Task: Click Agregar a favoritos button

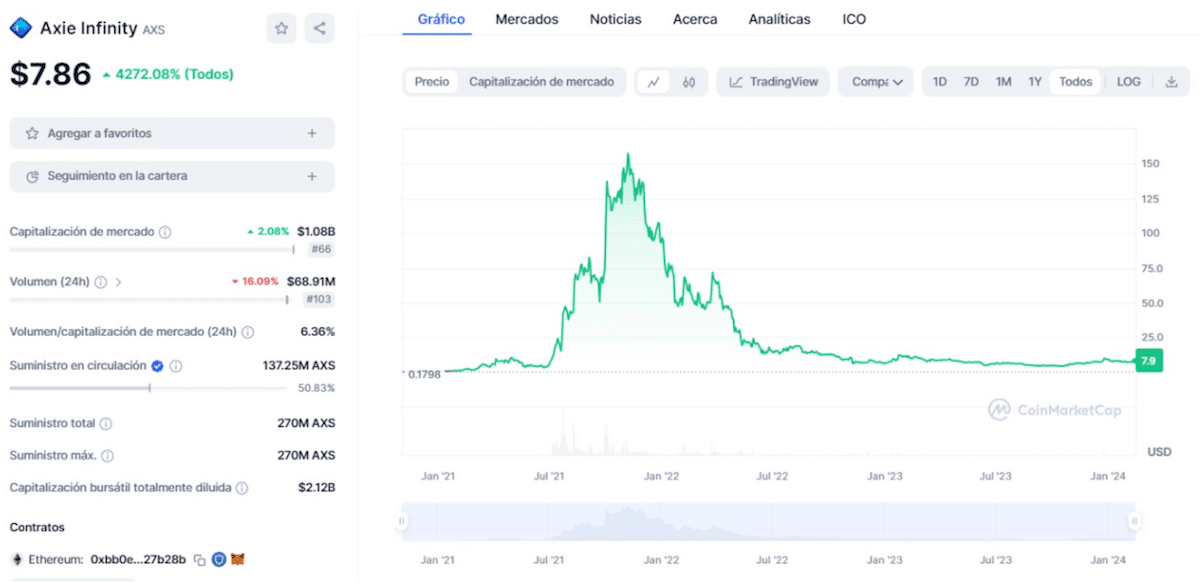Action: coord(171,132)
